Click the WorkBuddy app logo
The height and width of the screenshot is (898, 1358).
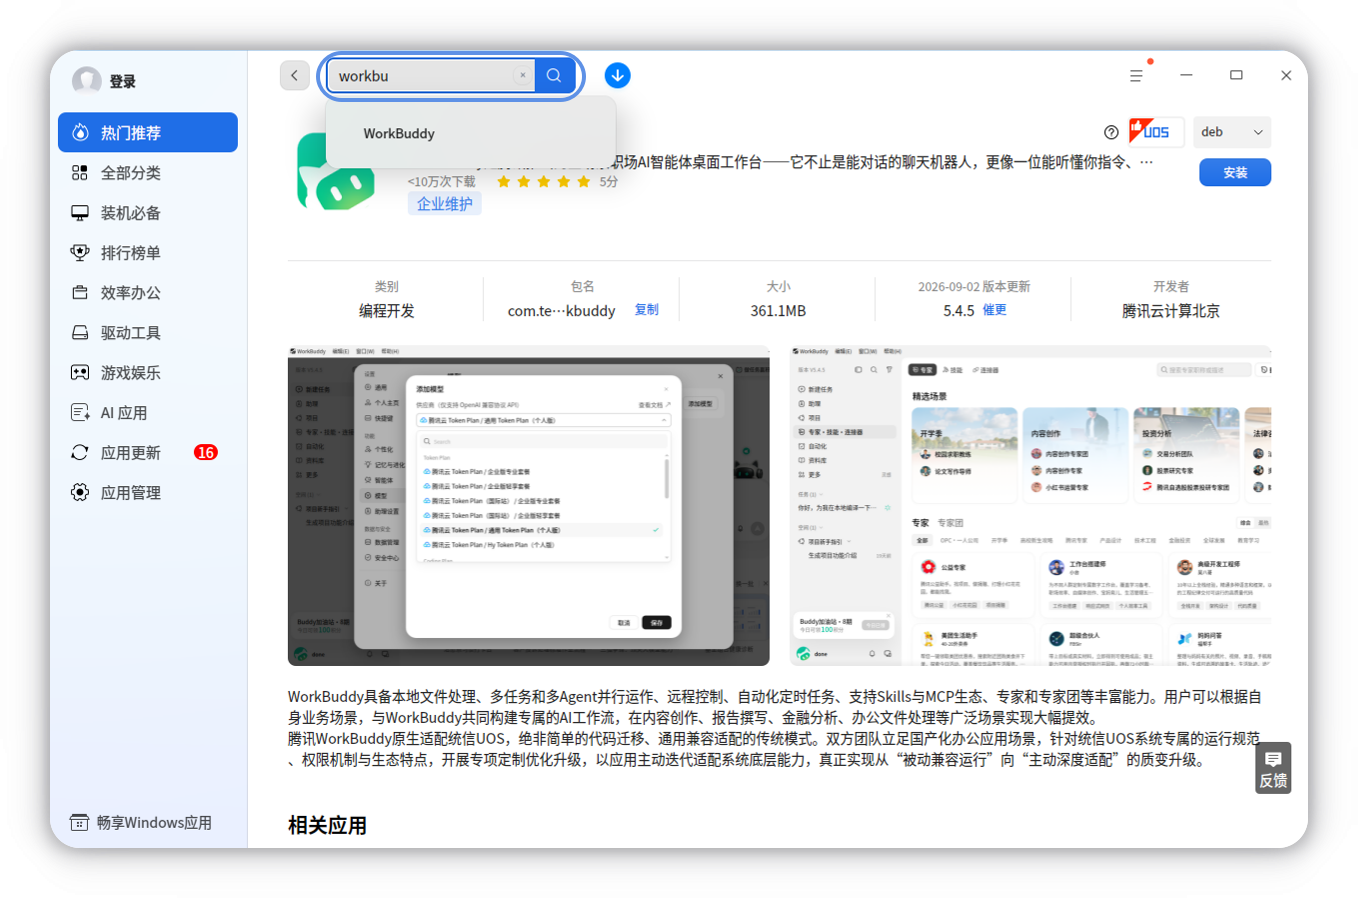[336, 171]
